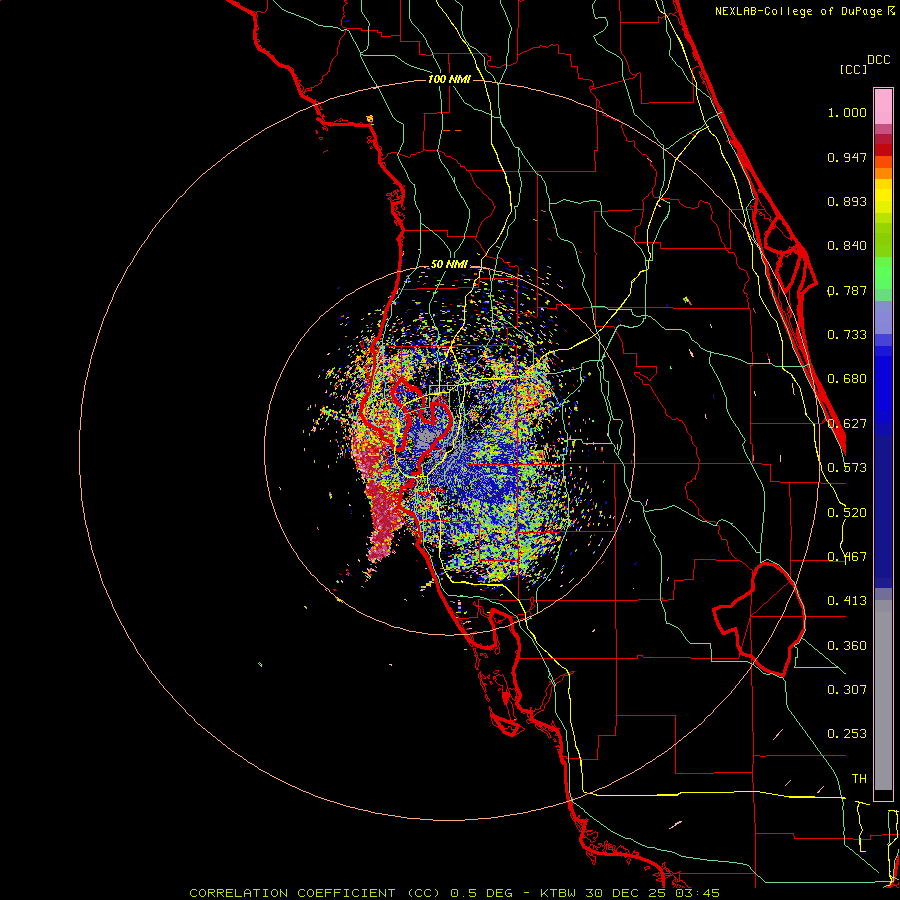Click the 0.787 scale value
The width and height of the screenshot is (900, 900).
pos(847,290)
